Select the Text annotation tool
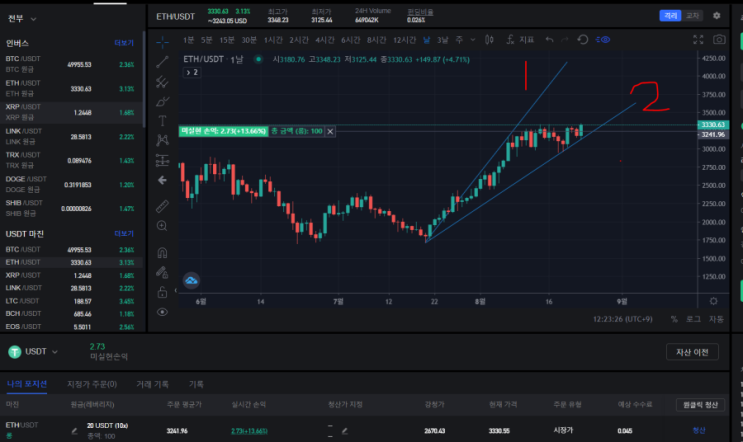This screenshot has width=743, height=442. [x=162, y=120]
